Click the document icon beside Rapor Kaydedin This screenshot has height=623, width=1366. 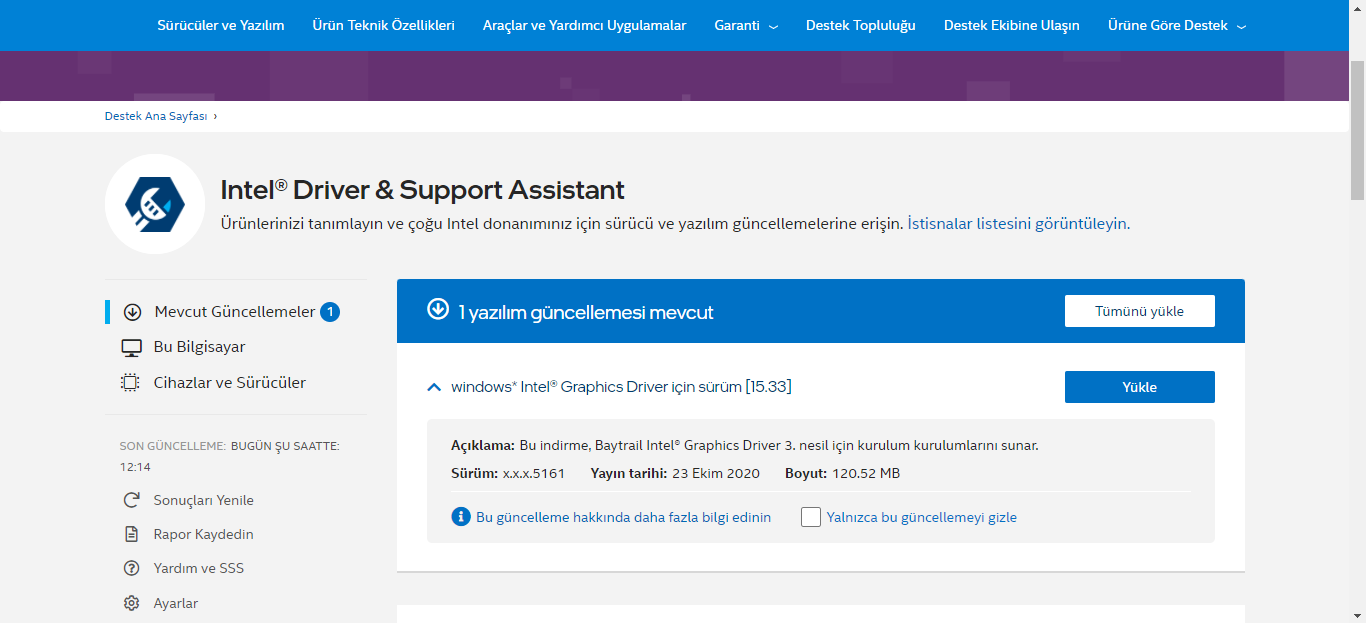pos(131,535)
